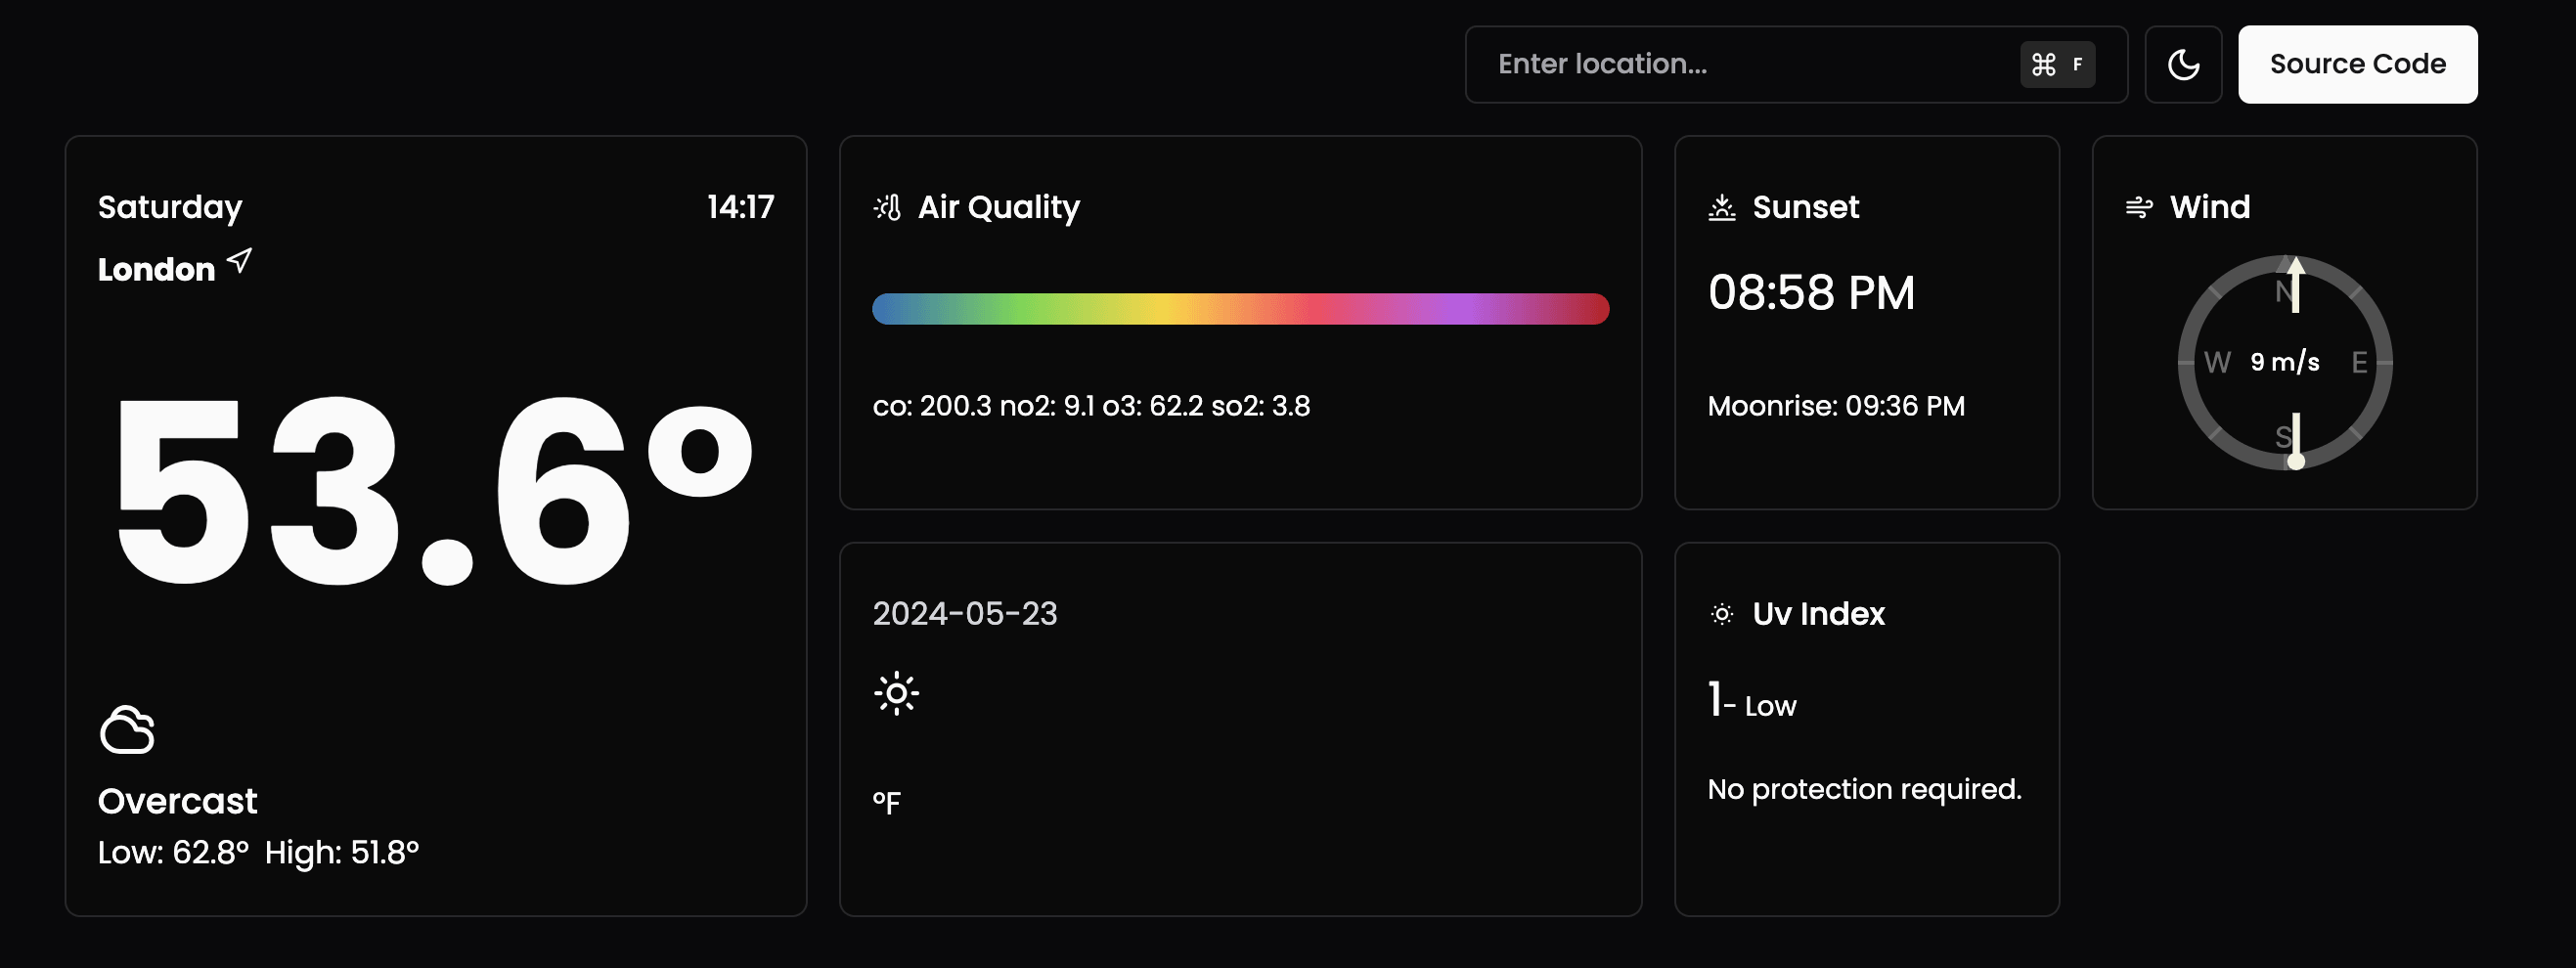
Task: Toggle dark mode with the moon icon
Action: pyautogui.click(x=2183, y=65)
